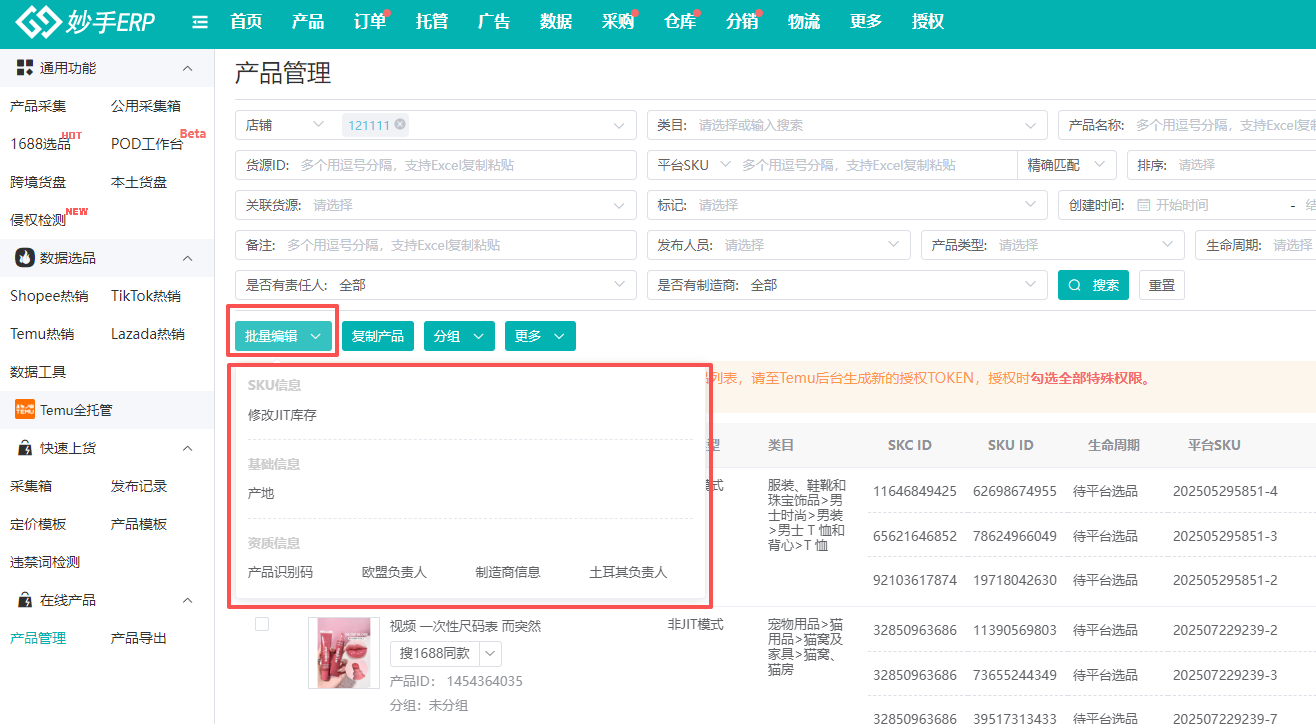This screenshot has height=724, width=1316.
Task: Collapse the 数据选品 sidebar section
Action: point(187,258)
